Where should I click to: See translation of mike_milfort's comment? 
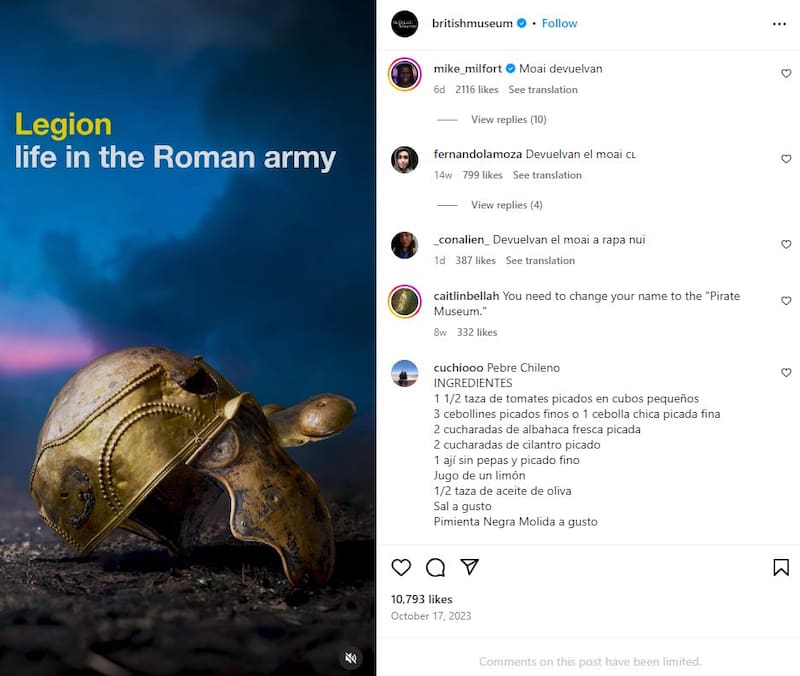coord(543,90)
